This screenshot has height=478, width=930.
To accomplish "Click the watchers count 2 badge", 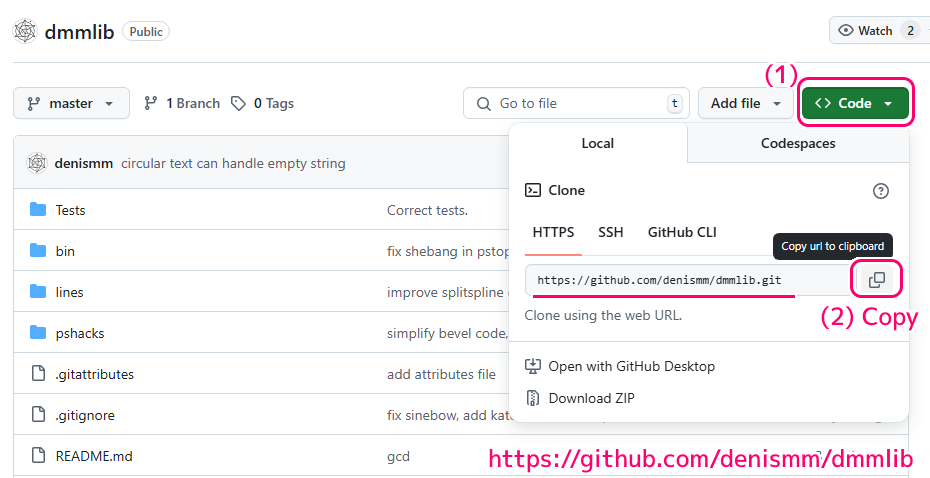I will [910, 30].
